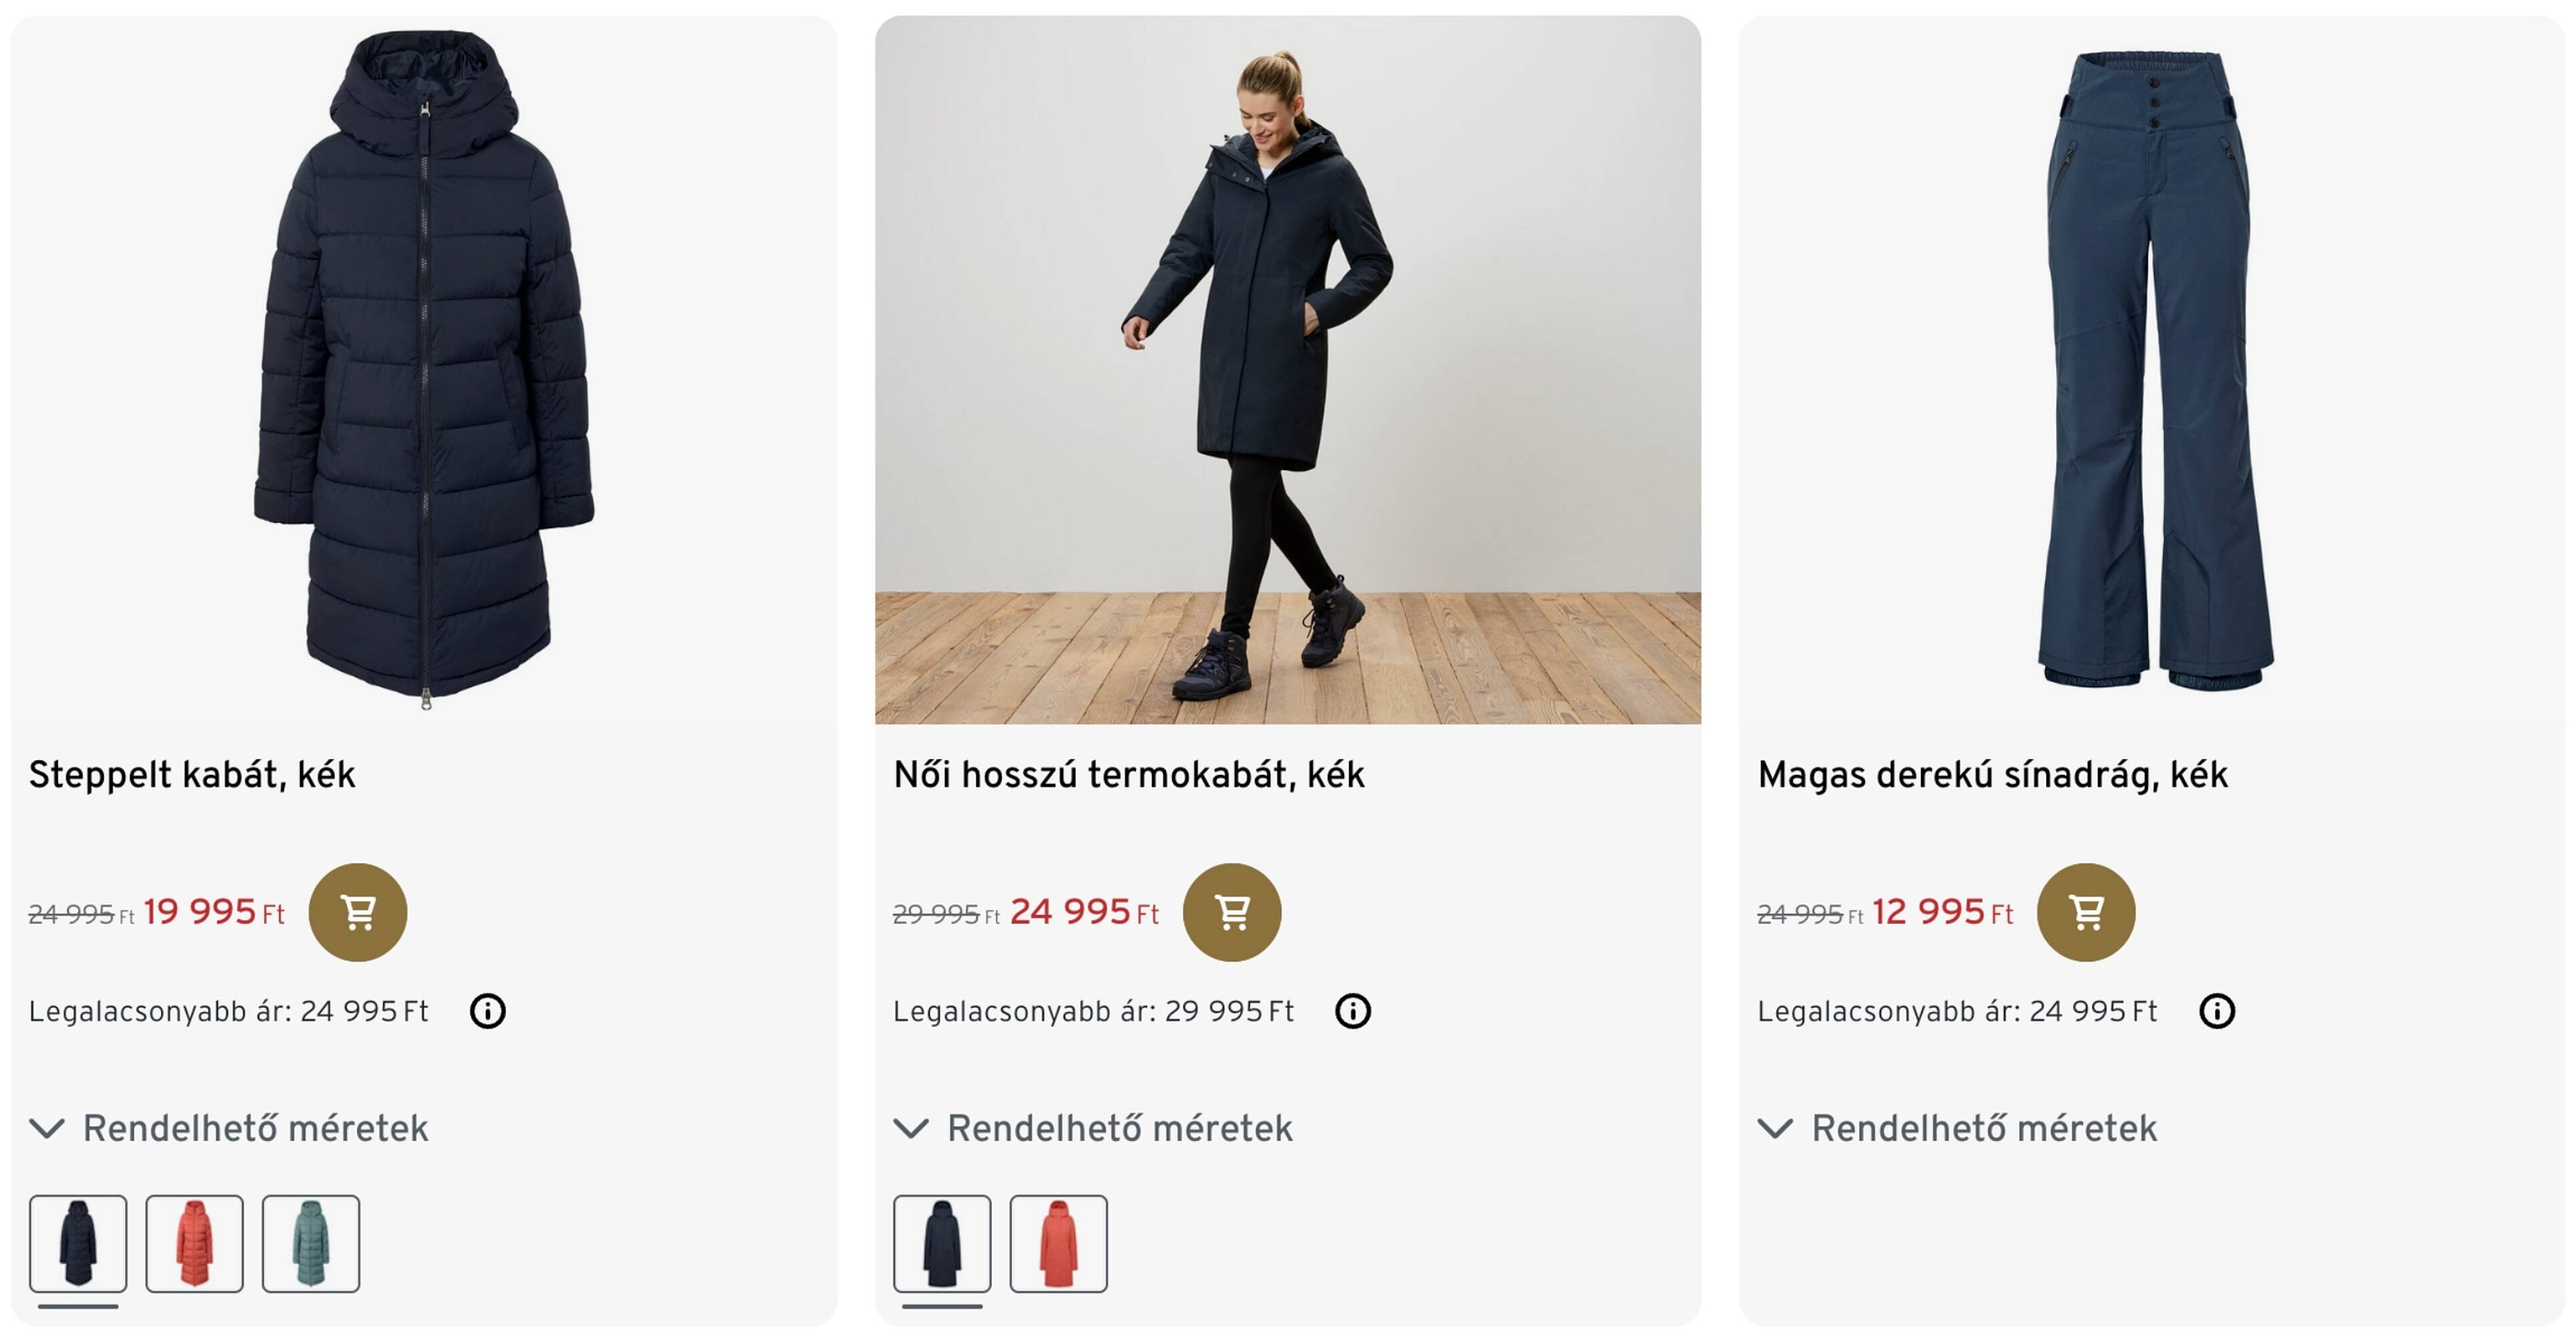View the blue ski pants product image

tap(2152, 370)
